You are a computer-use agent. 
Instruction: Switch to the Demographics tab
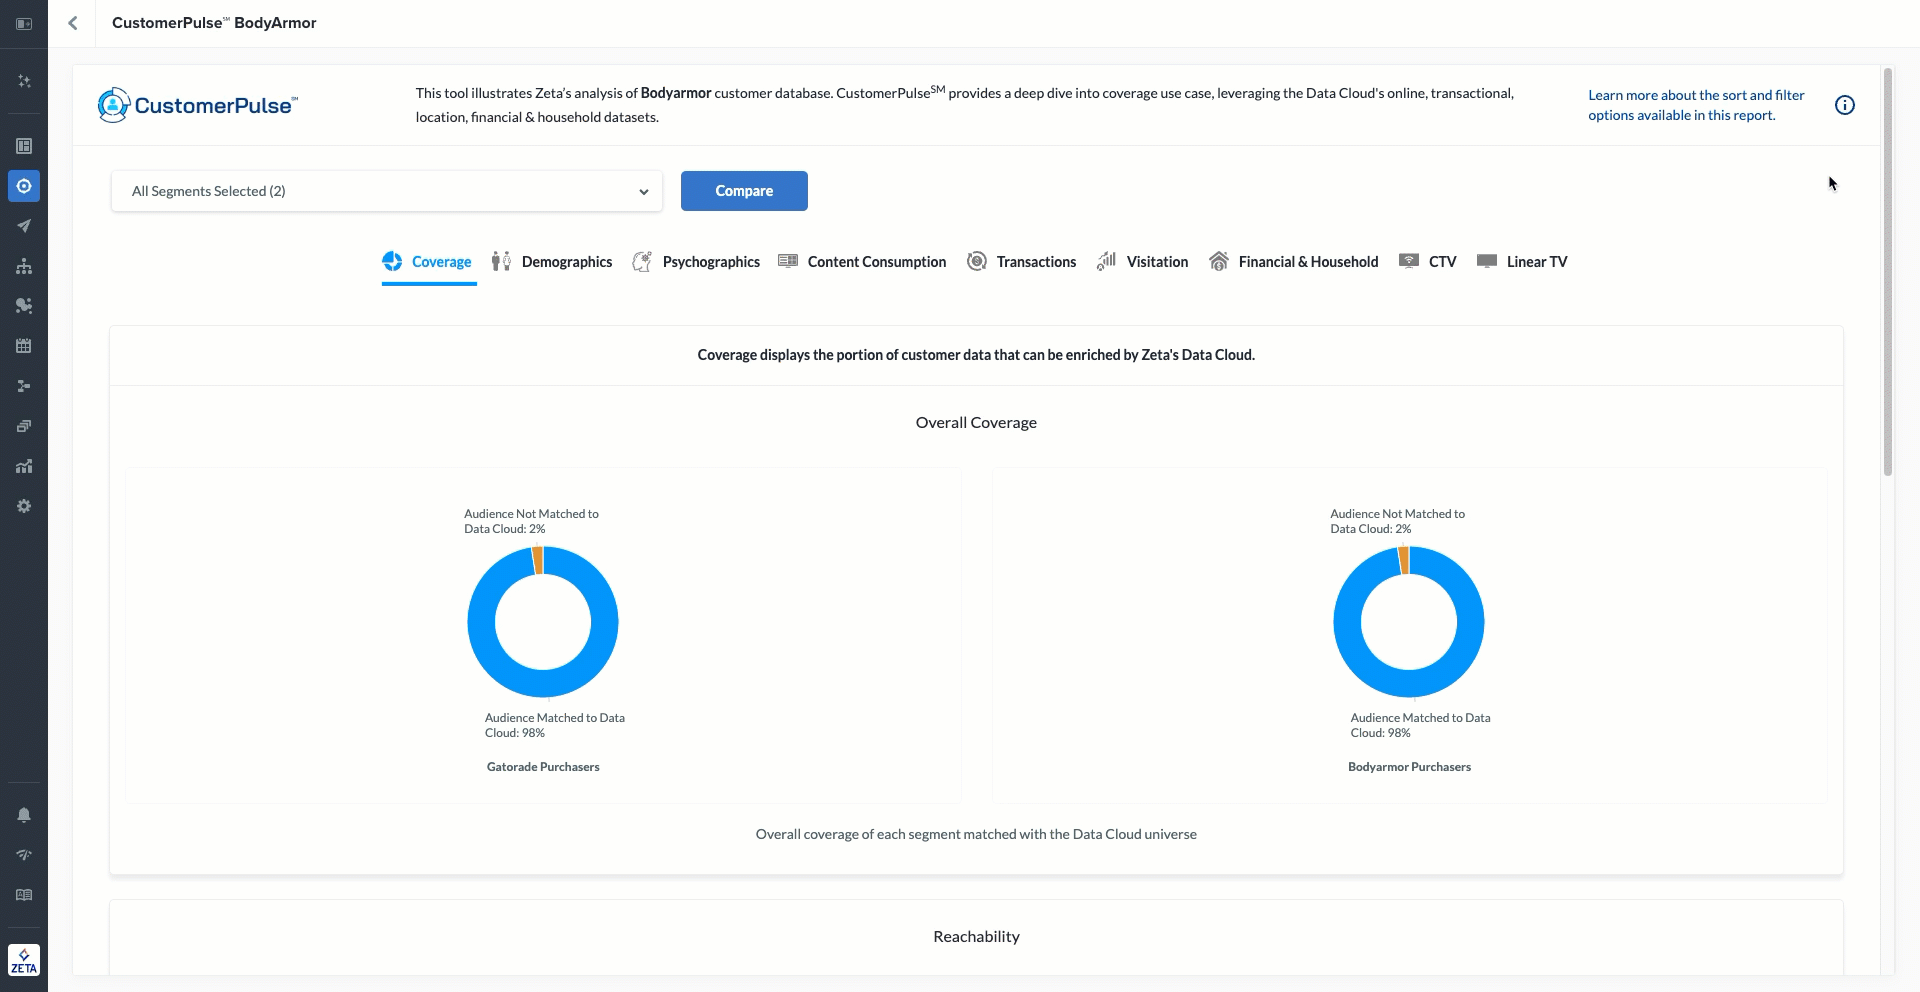coord(552,262)
